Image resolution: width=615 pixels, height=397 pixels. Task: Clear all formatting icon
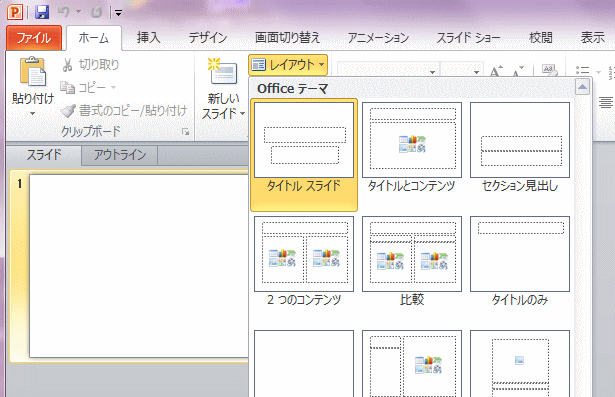coord(549,71)
